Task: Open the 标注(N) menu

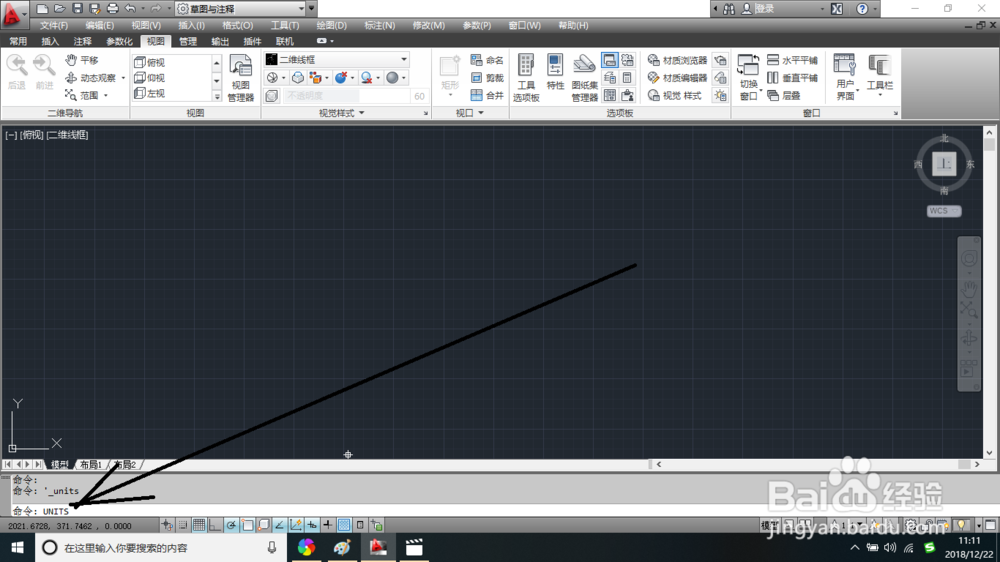Action: pos(379,26)
